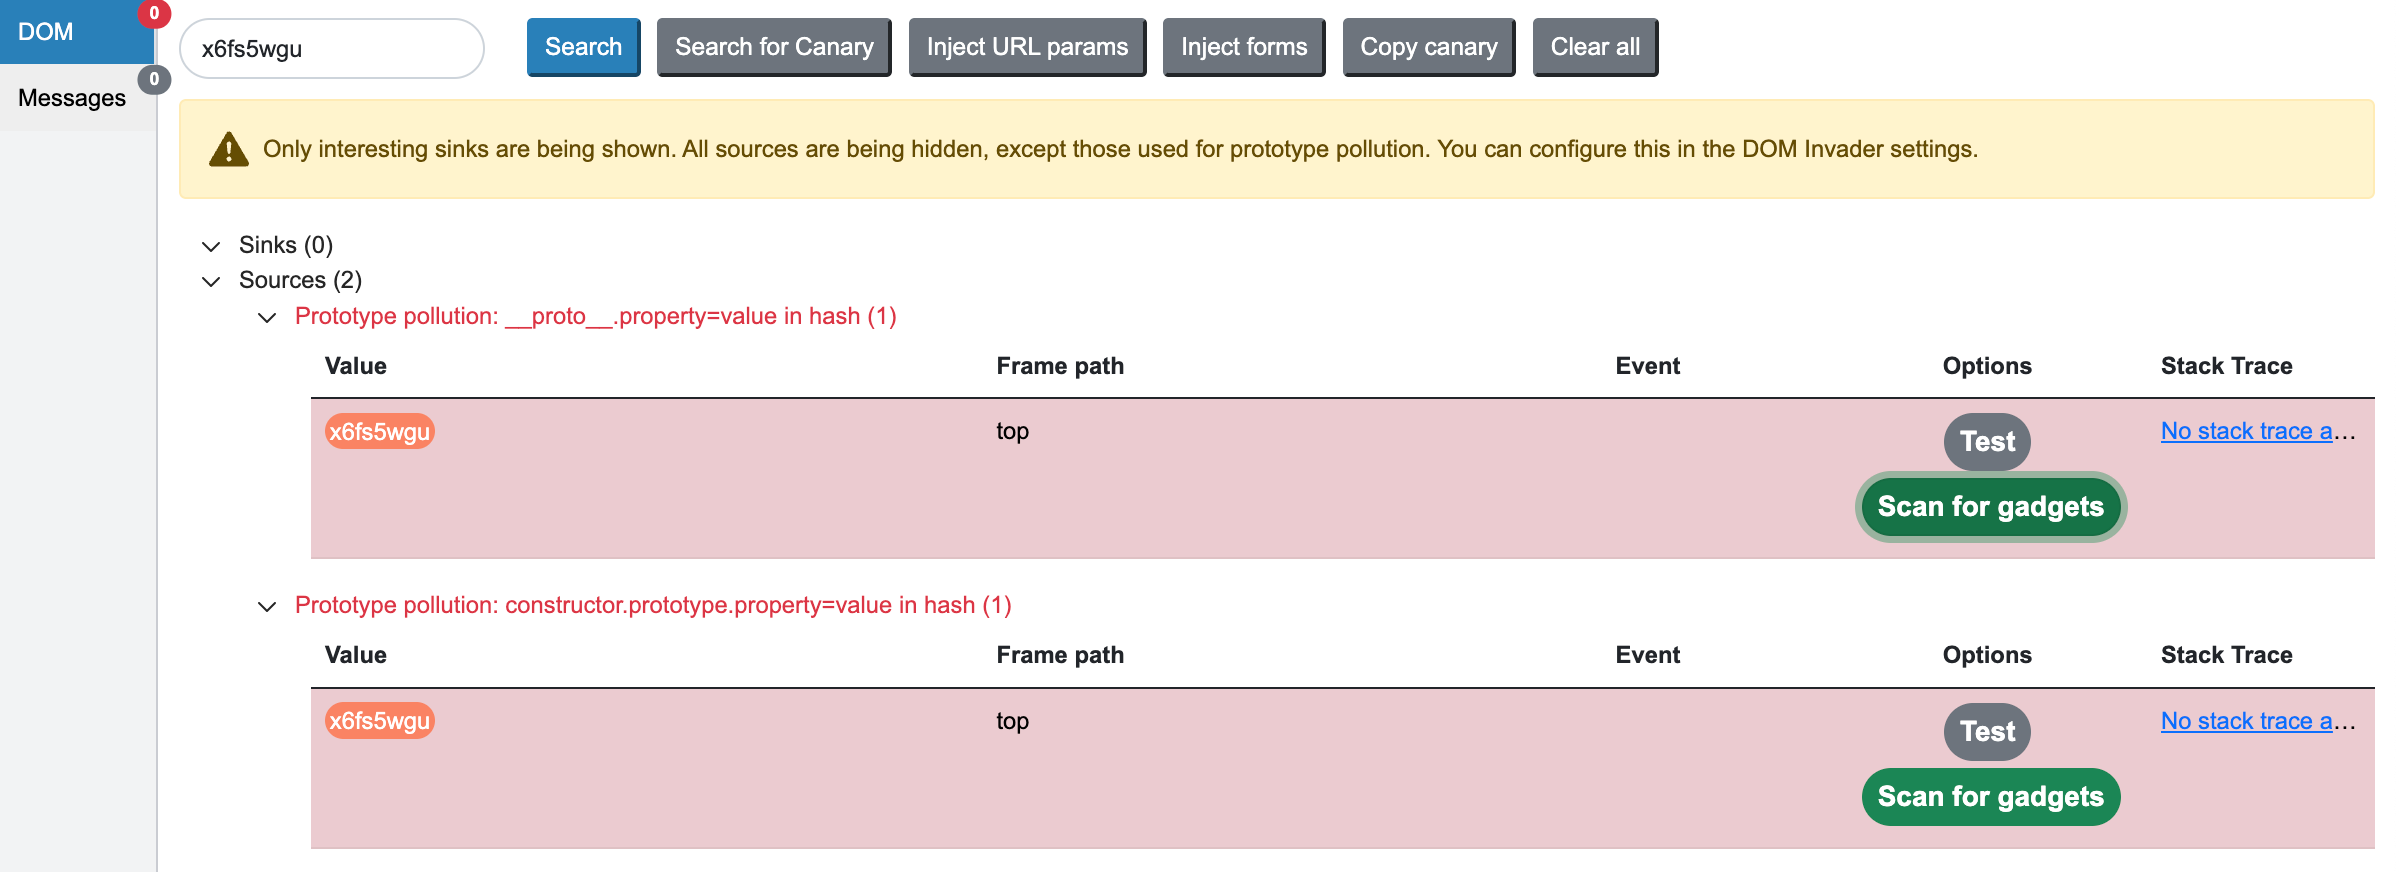Click Inject URL params button

point(1027,47)
